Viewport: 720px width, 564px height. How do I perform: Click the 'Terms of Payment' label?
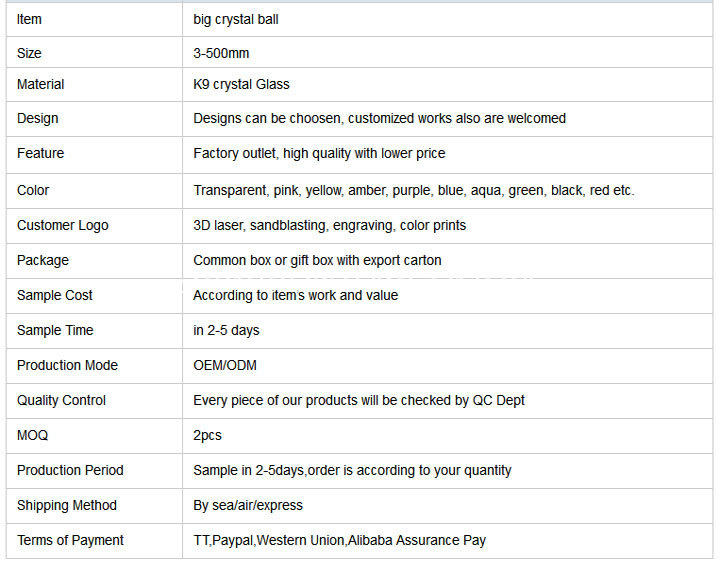click(x=70, y=541)
